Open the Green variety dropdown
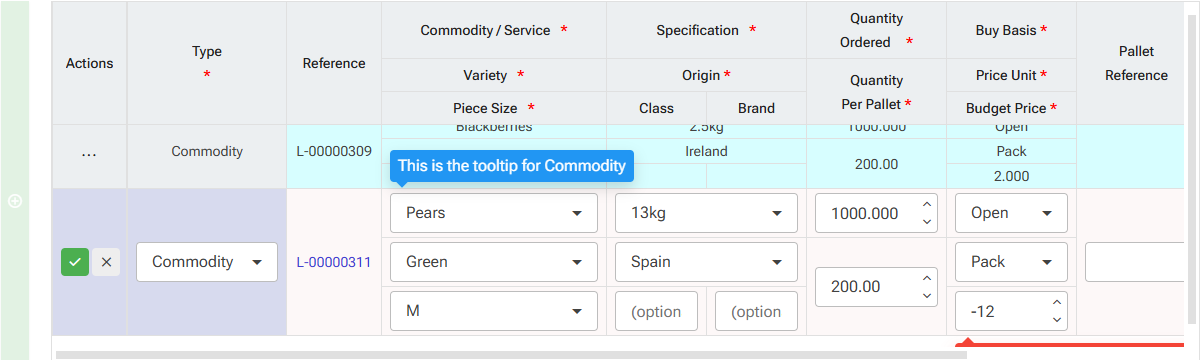The image size is (1202, 360). pos(493,262)
